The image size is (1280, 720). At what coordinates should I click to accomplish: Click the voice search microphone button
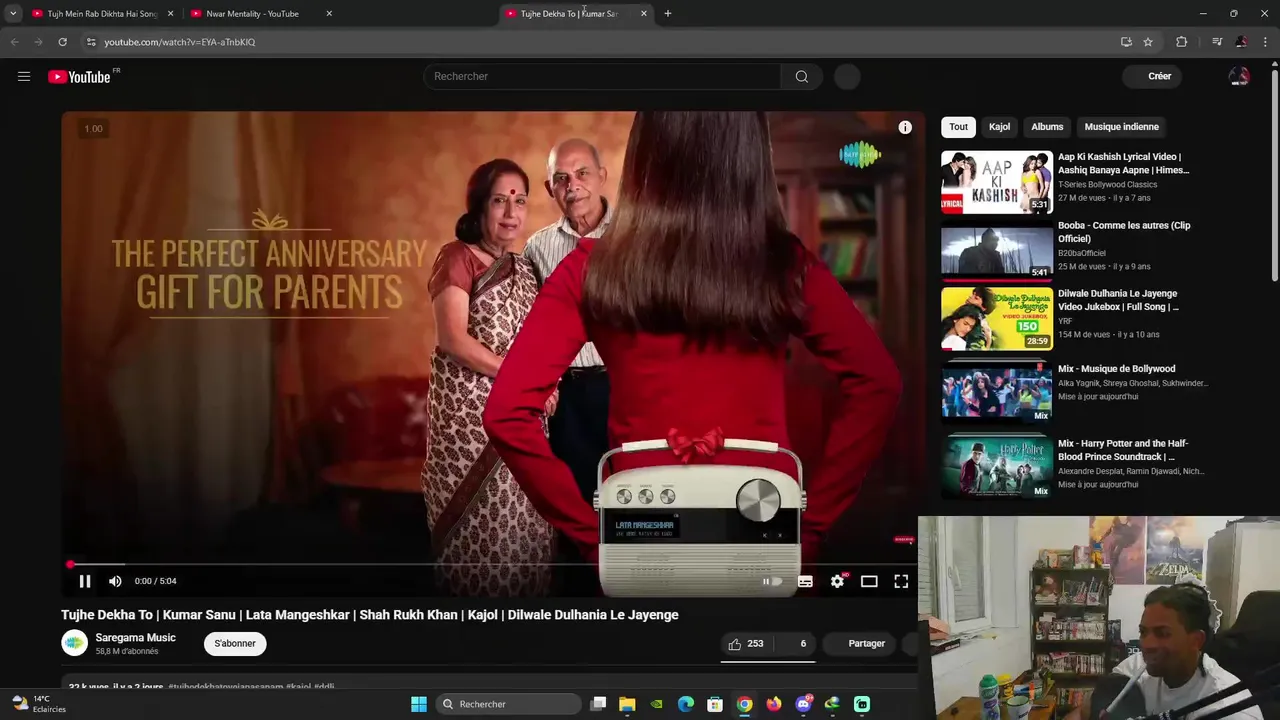point(847,77)
